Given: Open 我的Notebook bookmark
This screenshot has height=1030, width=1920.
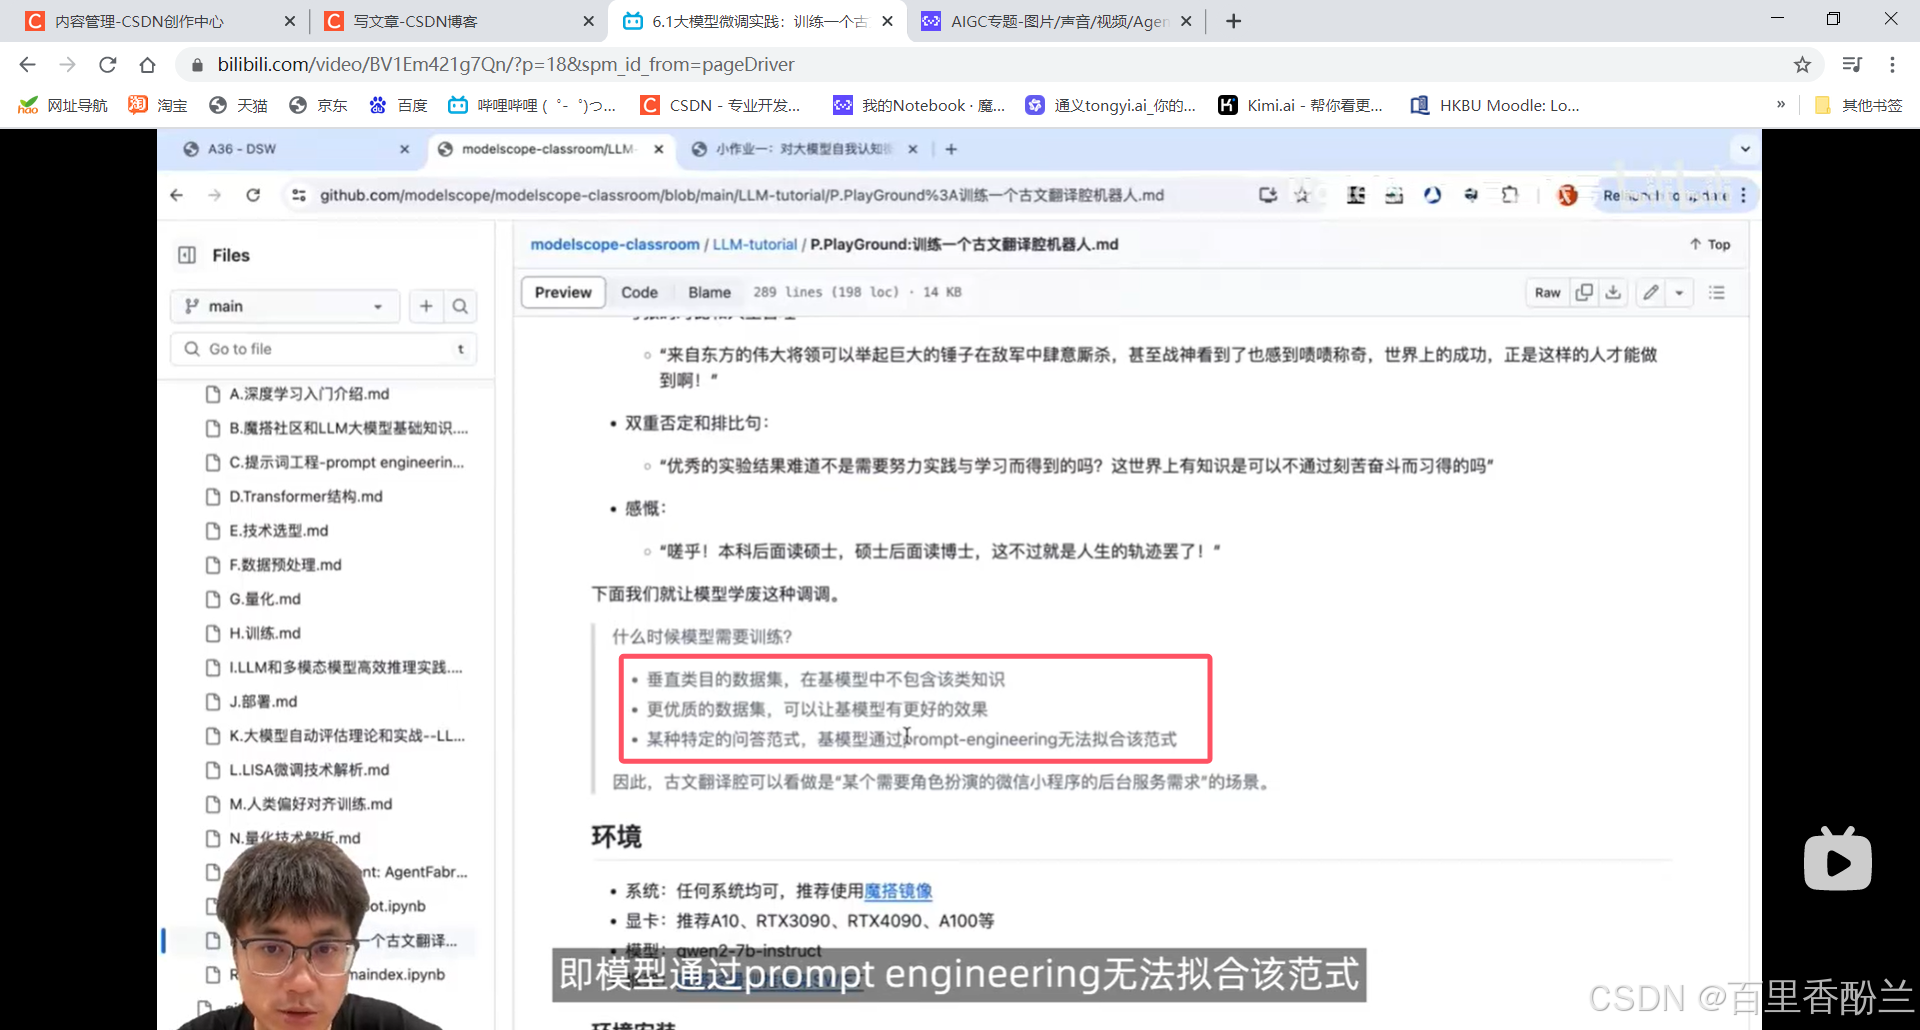Looking at the screenshot, I should (x=920, y=105).
